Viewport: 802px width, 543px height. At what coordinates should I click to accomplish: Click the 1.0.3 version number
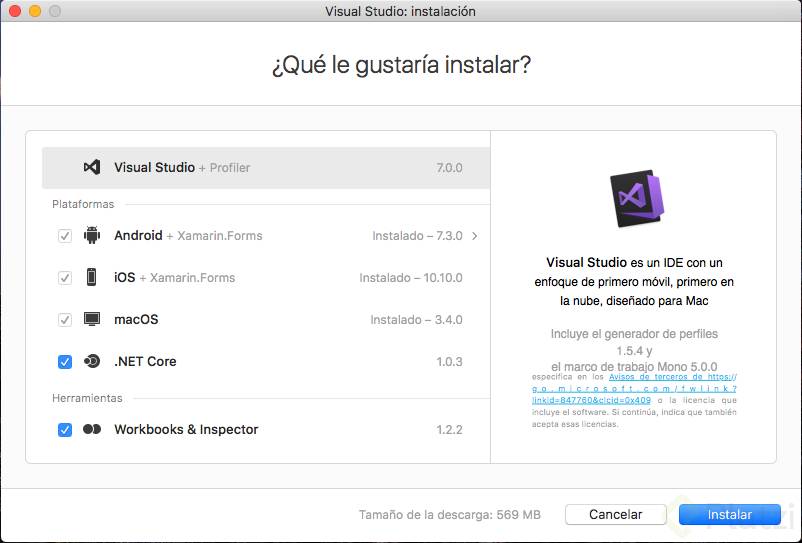(x=449, y=361)
